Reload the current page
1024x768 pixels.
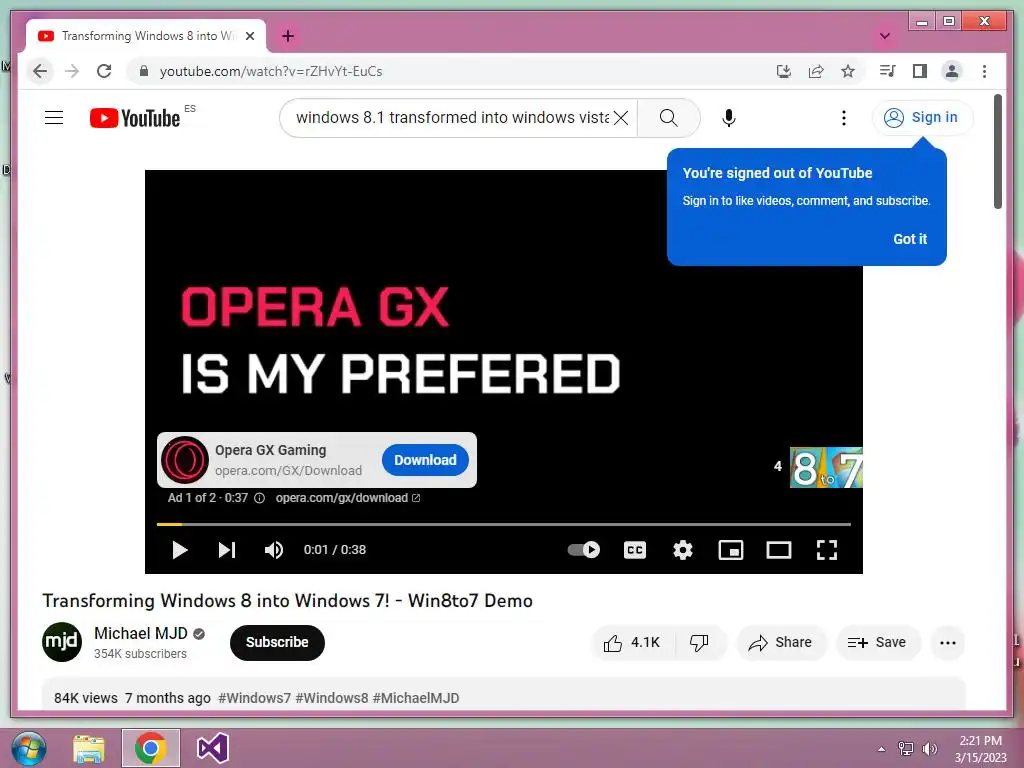(x=104, y=71)
